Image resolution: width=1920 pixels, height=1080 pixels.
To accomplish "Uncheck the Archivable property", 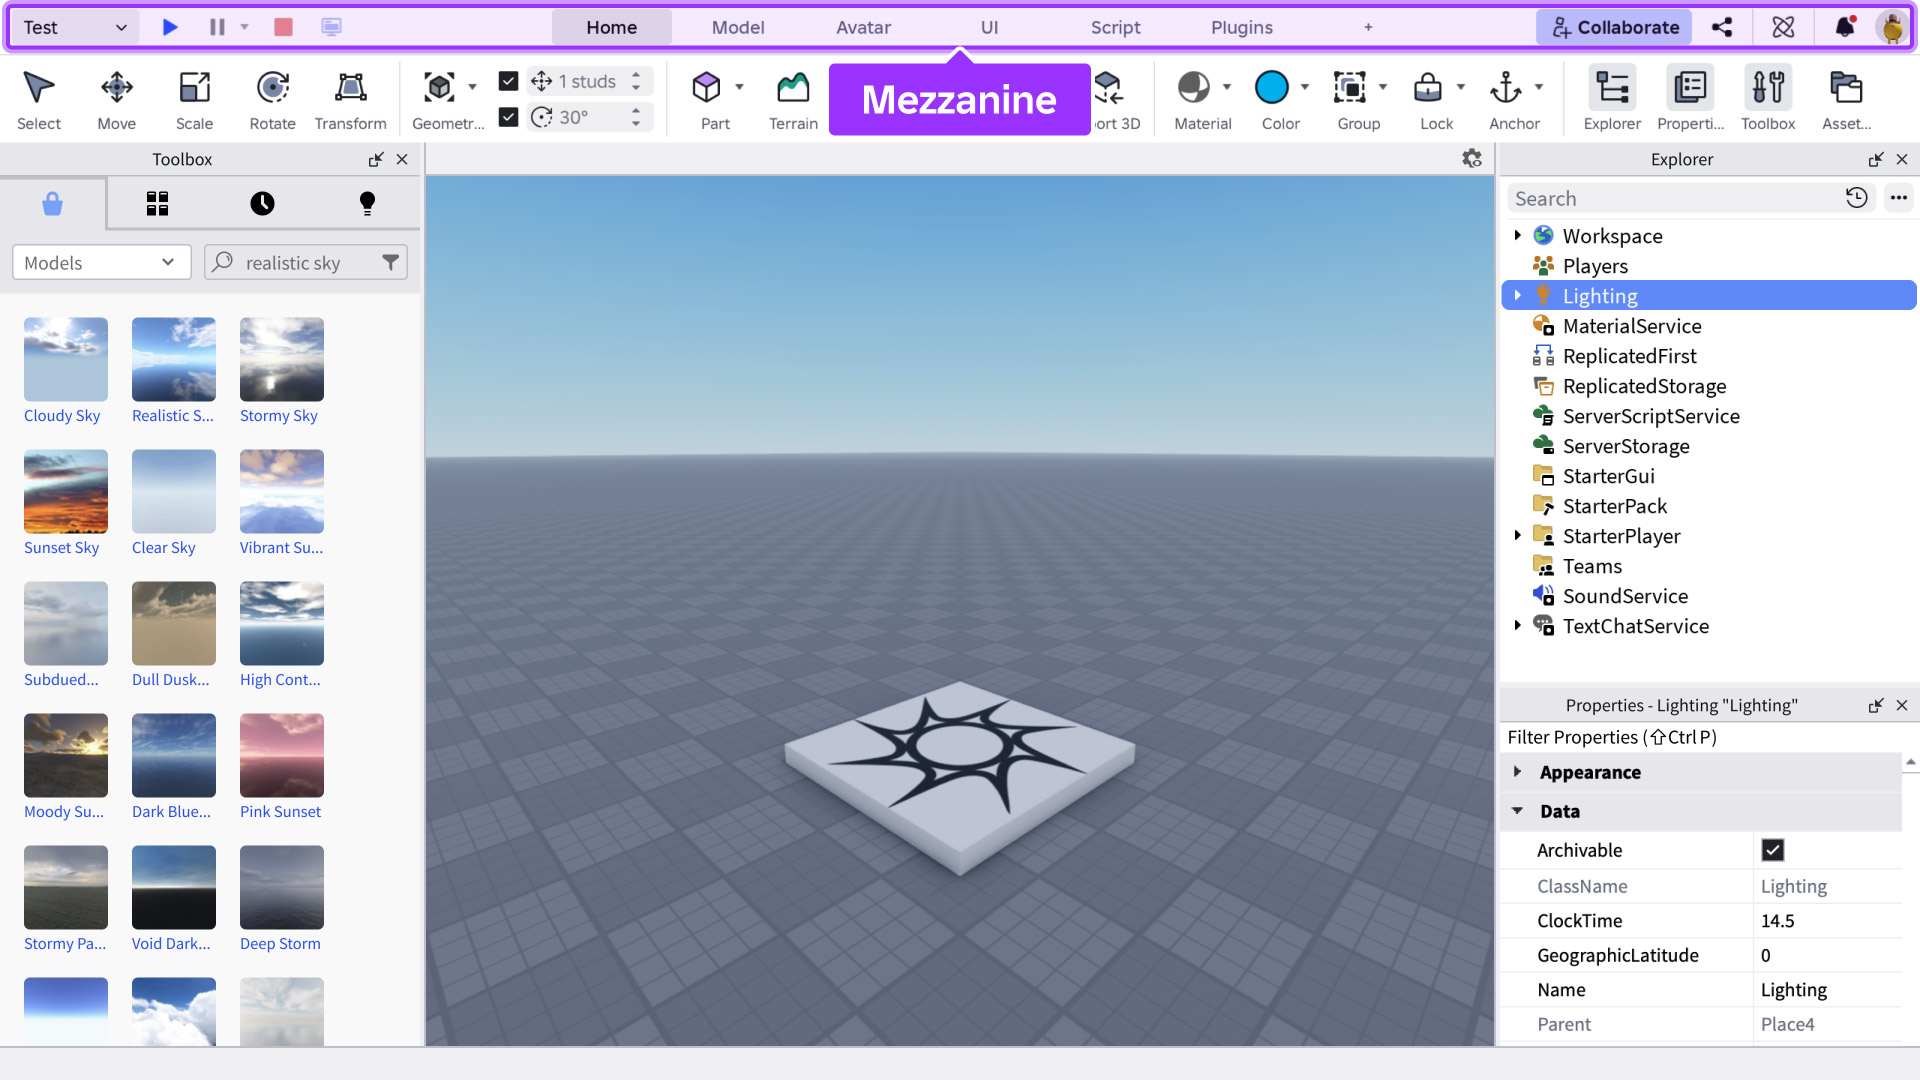I will (1773, 850).
